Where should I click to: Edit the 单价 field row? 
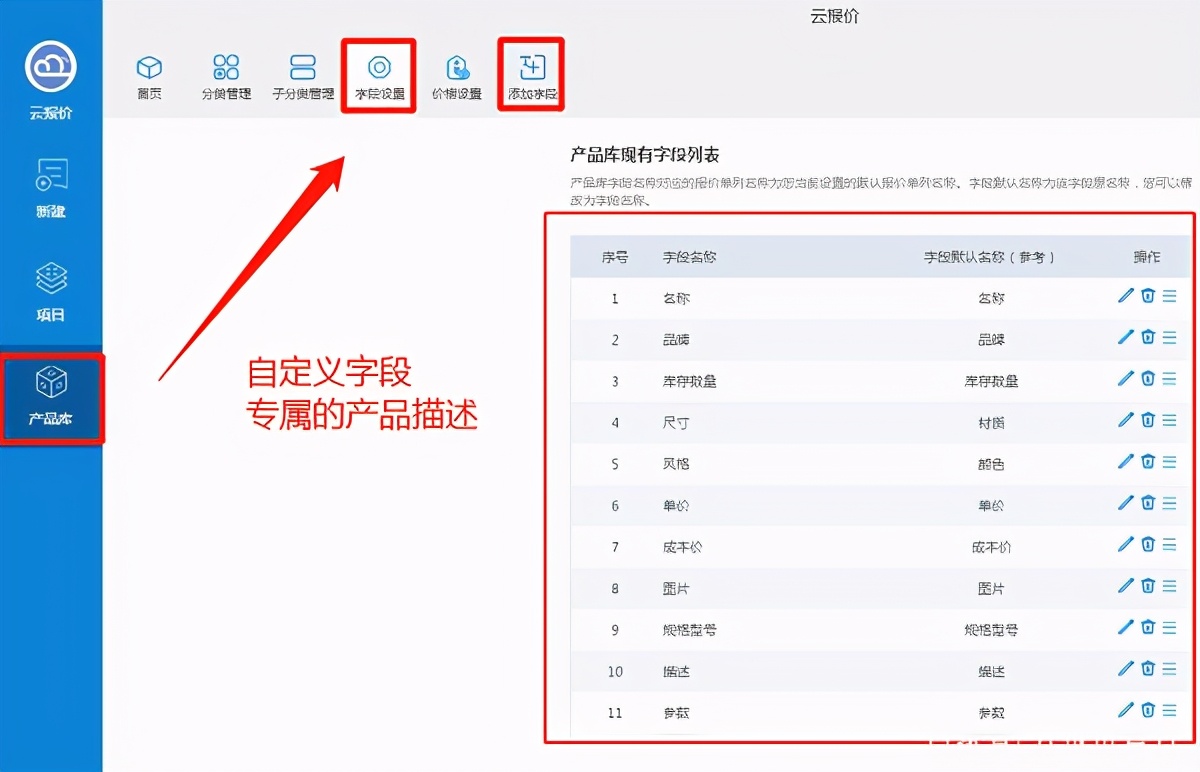point(1125,505)
